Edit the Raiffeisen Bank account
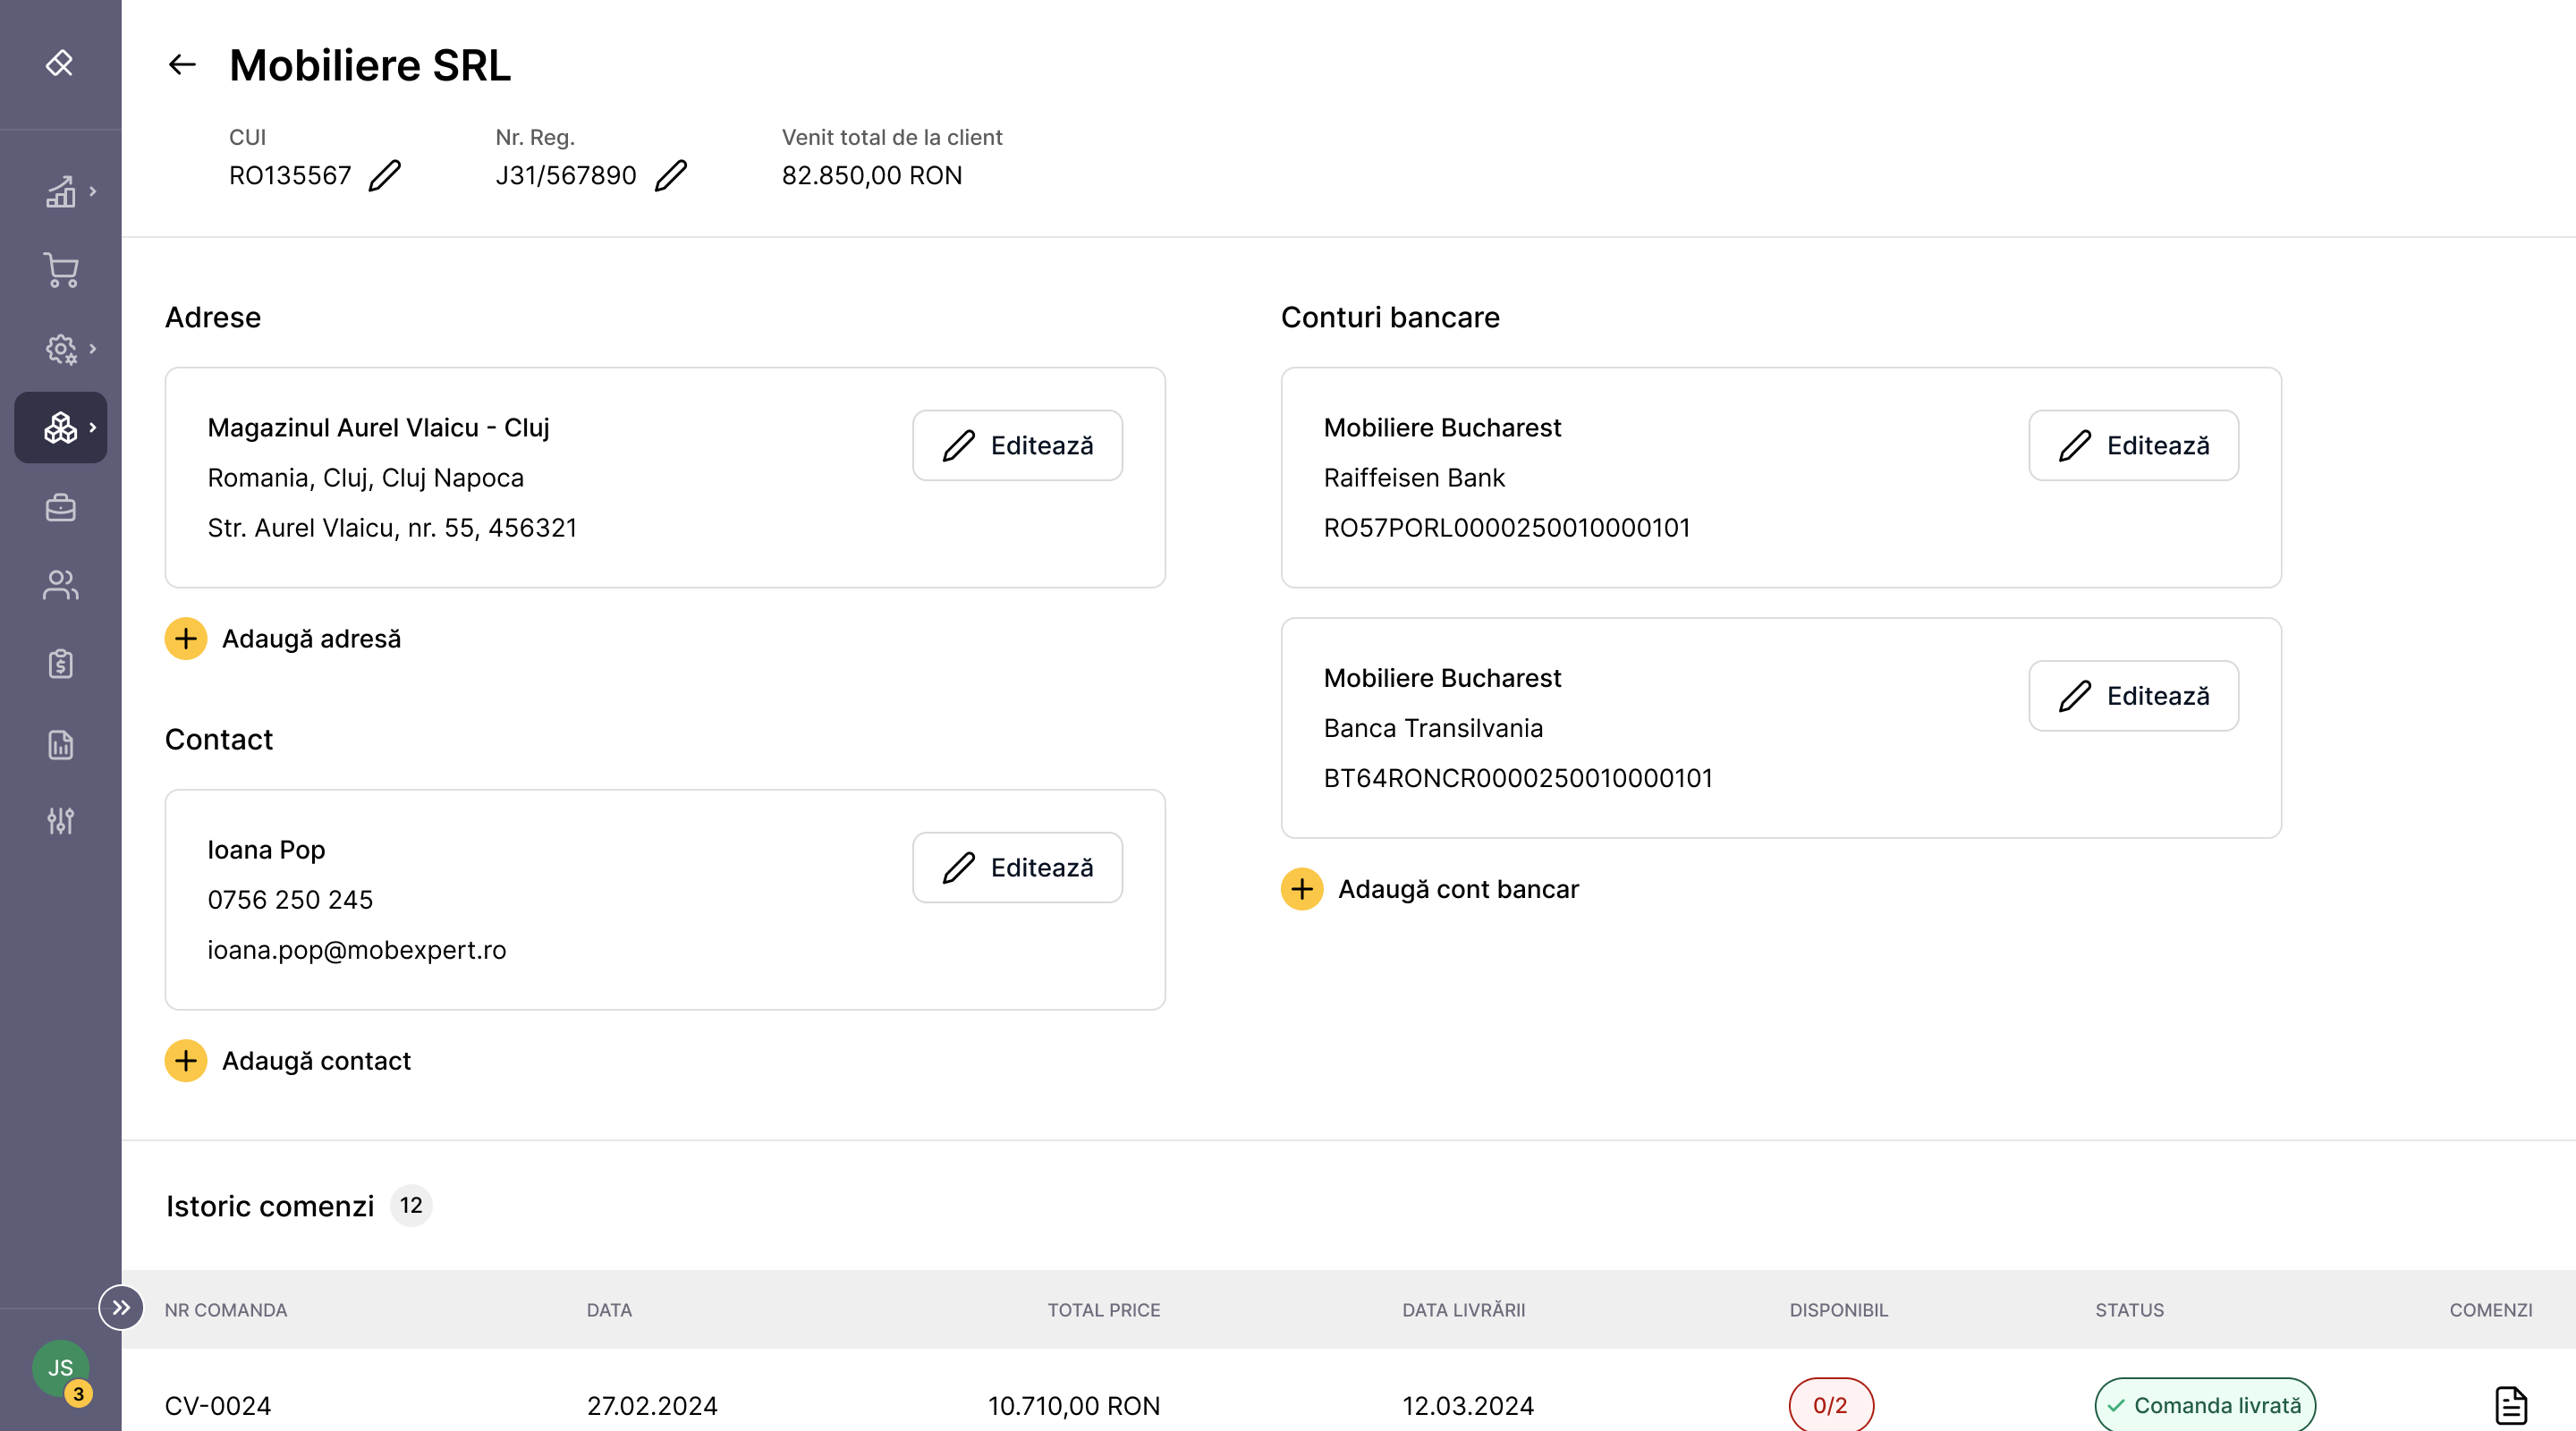 click(x=2133, y=445)
